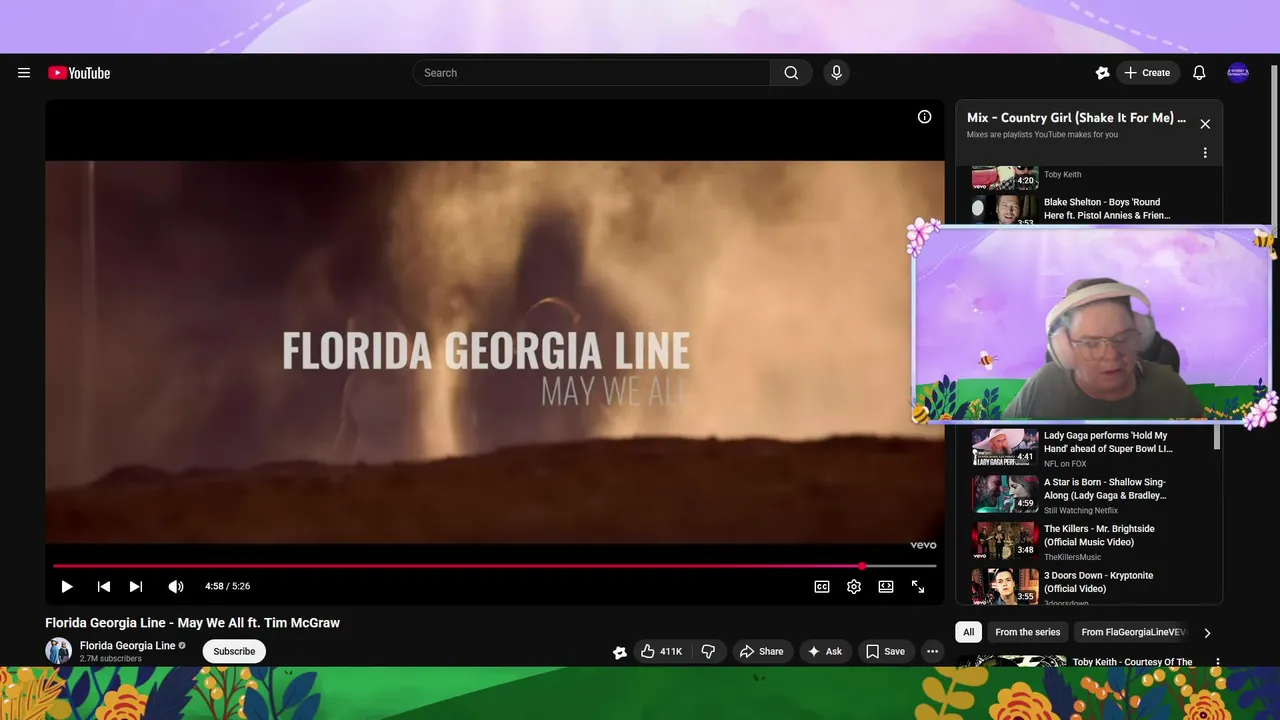The height and width of the screenshot is (720, 1280).
Task: Click TheKillersMusic channel label
Action: 1072,558
